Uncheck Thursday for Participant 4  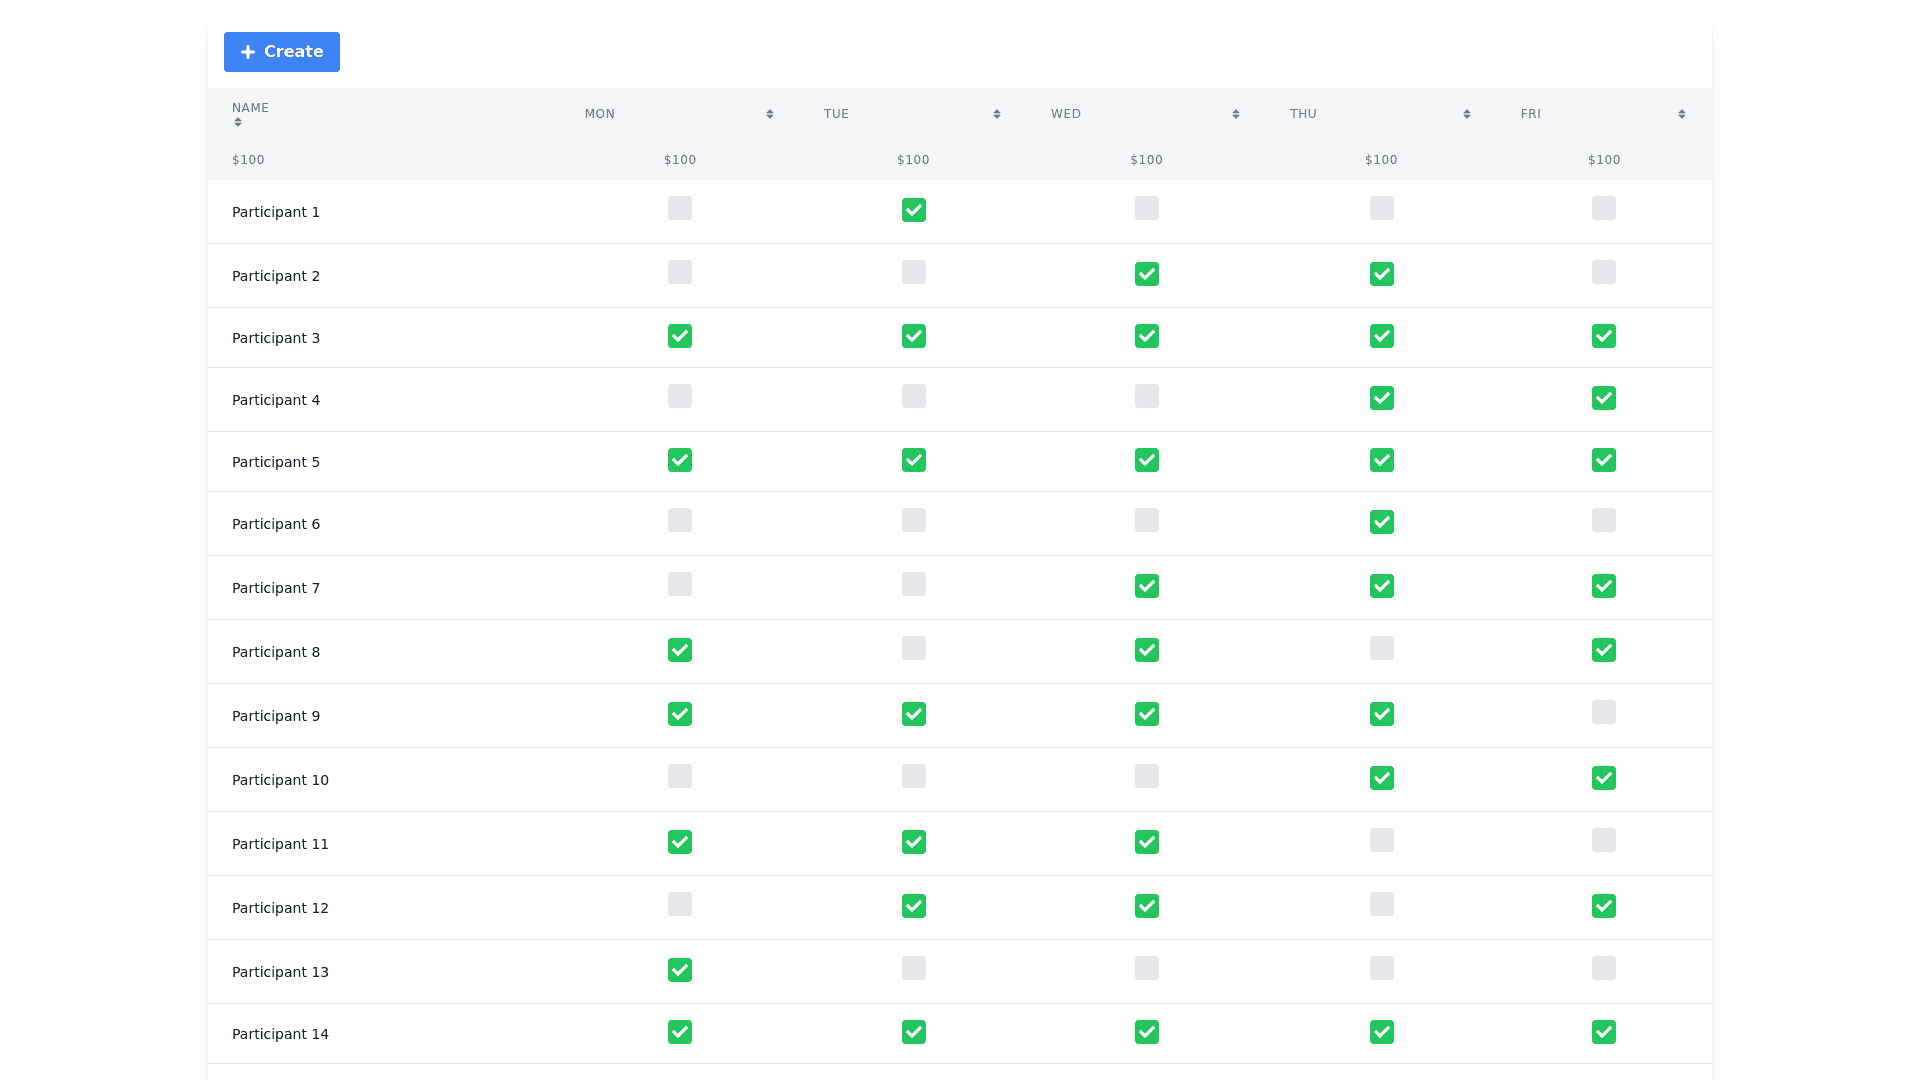point(1382,398)
